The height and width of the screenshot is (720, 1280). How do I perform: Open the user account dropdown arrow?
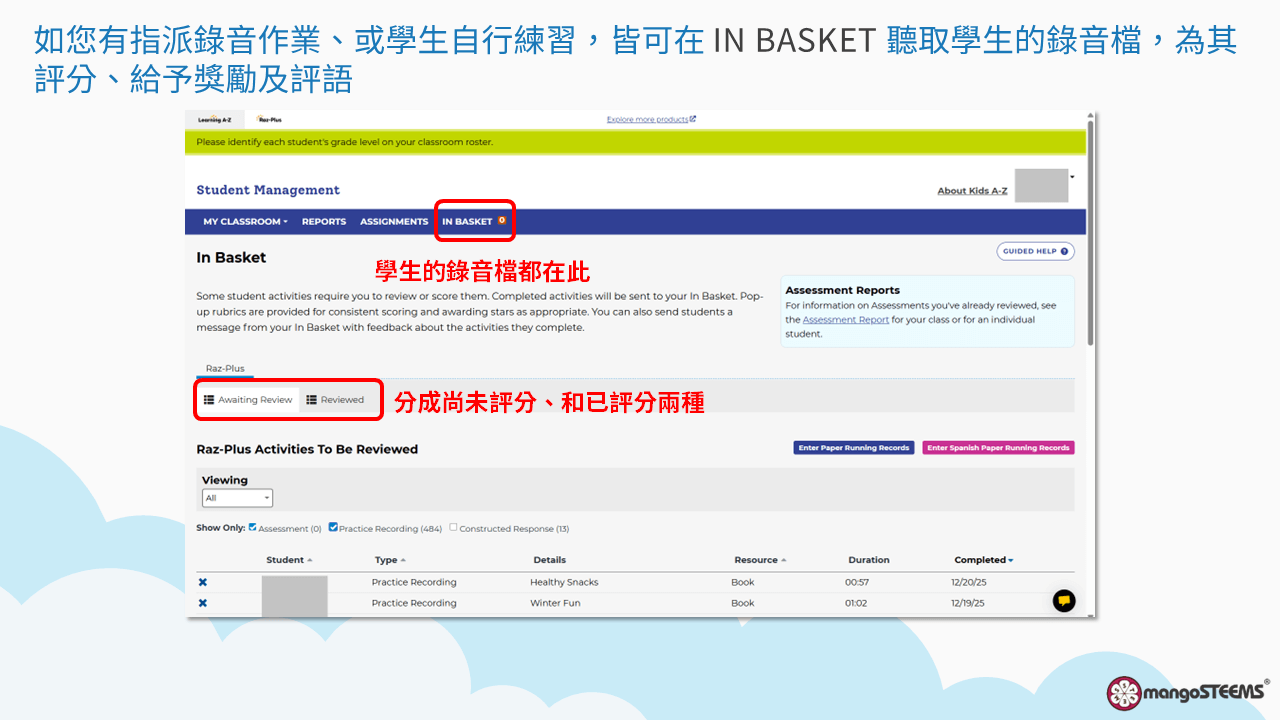(1072, 177)
